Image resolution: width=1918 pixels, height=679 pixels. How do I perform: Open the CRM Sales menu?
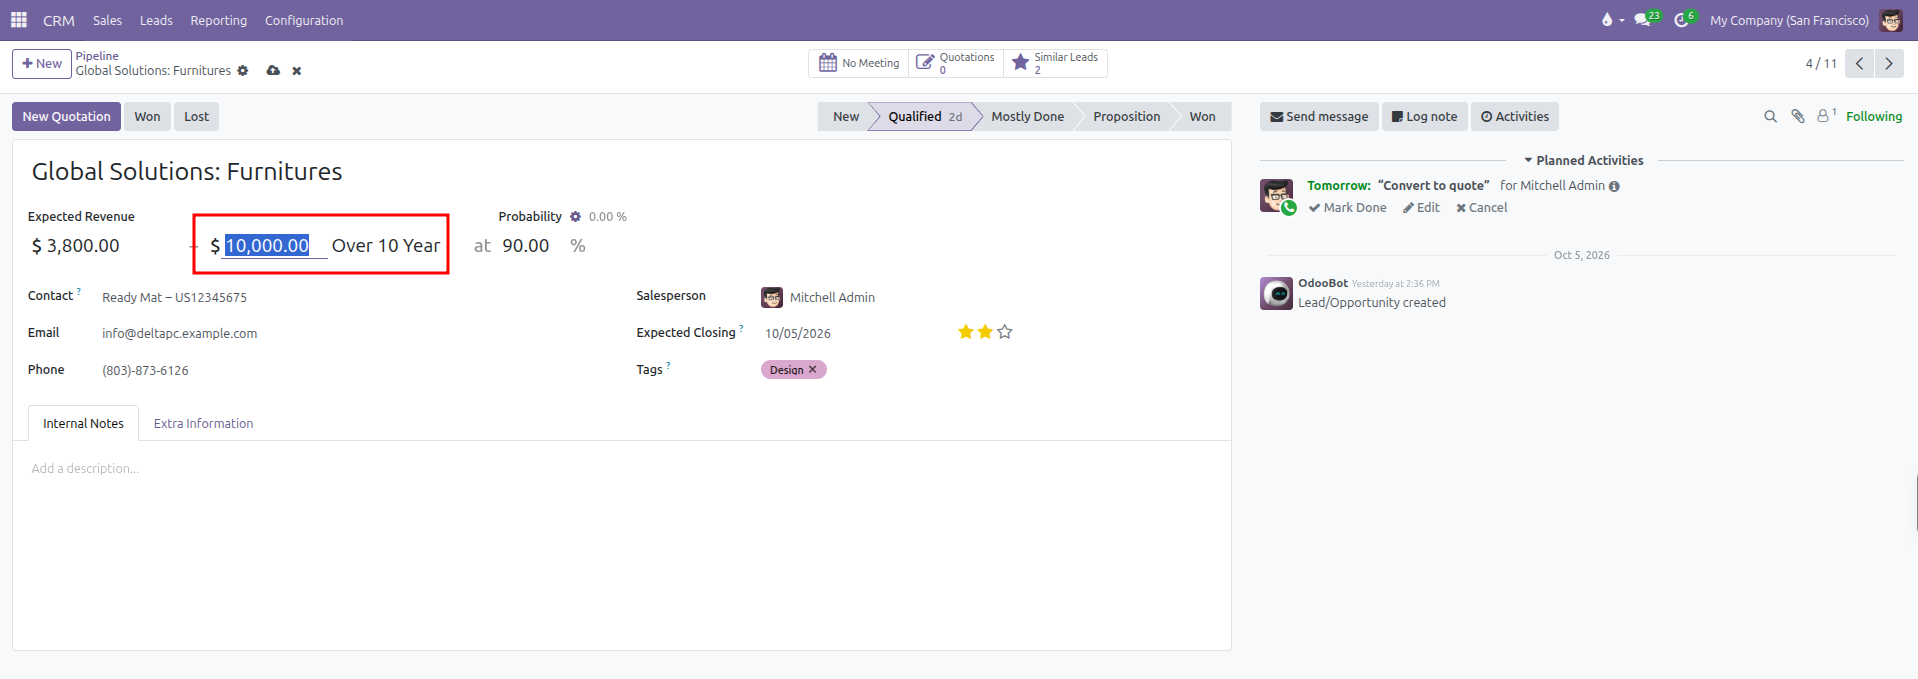[107, 20]
